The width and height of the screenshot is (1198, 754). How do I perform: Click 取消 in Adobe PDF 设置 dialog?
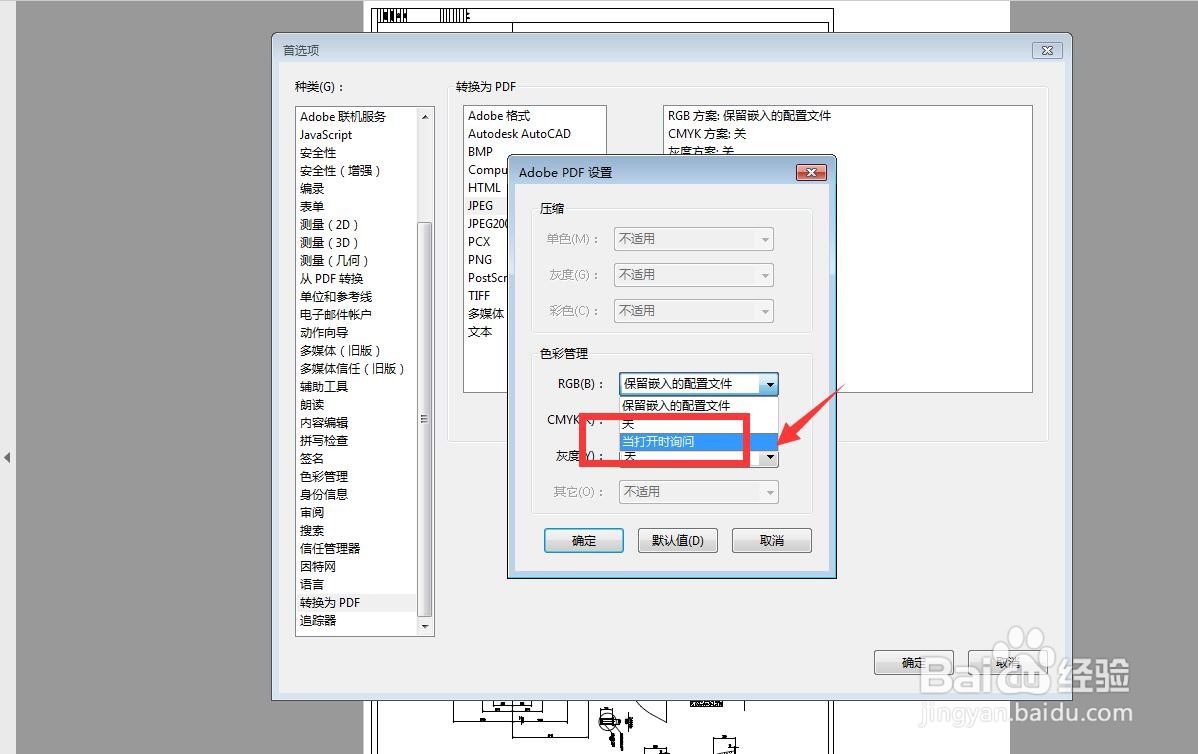pos(772,541)
